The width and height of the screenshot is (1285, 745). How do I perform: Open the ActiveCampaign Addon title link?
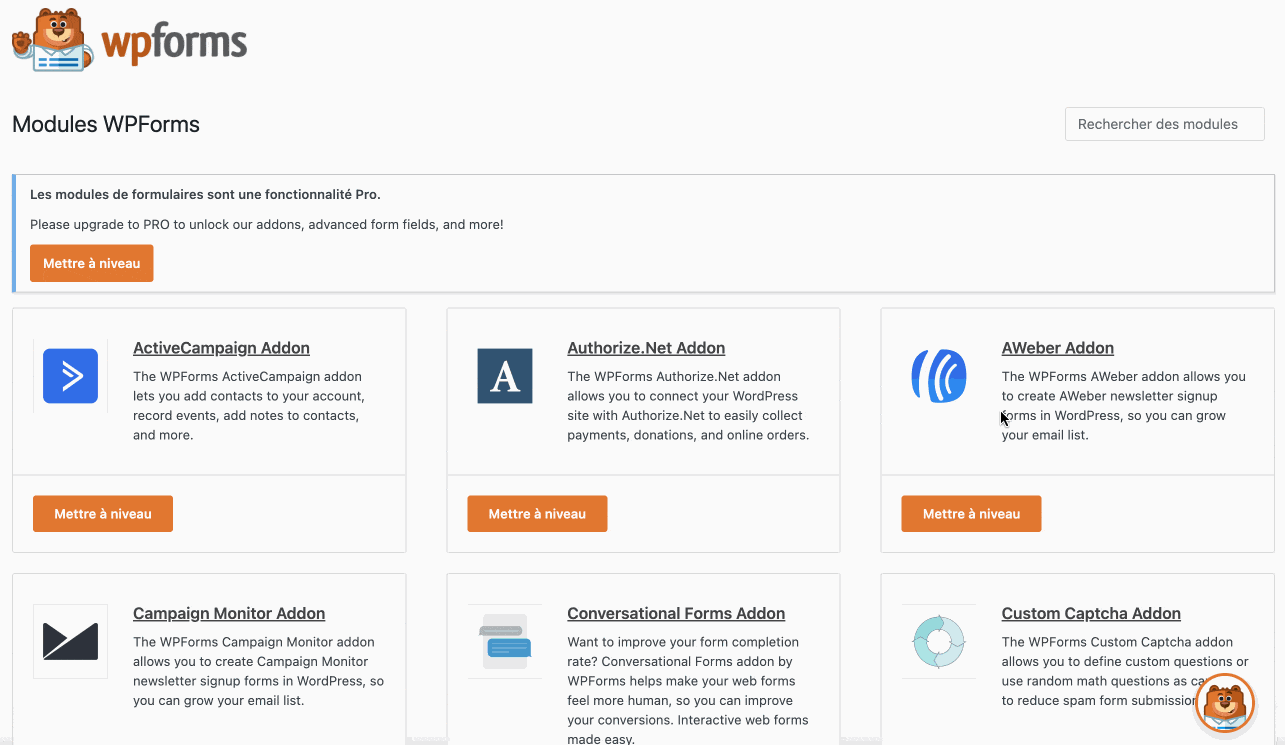[x=221, y=348]
